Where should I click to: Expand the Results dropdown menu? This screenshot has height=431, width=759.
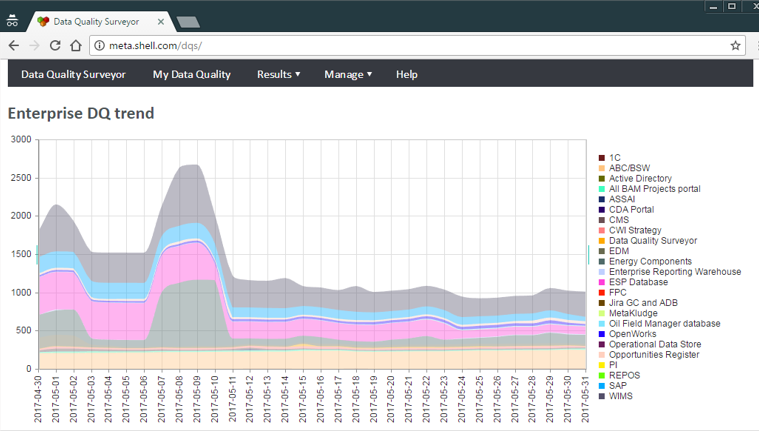coord(278,74)
